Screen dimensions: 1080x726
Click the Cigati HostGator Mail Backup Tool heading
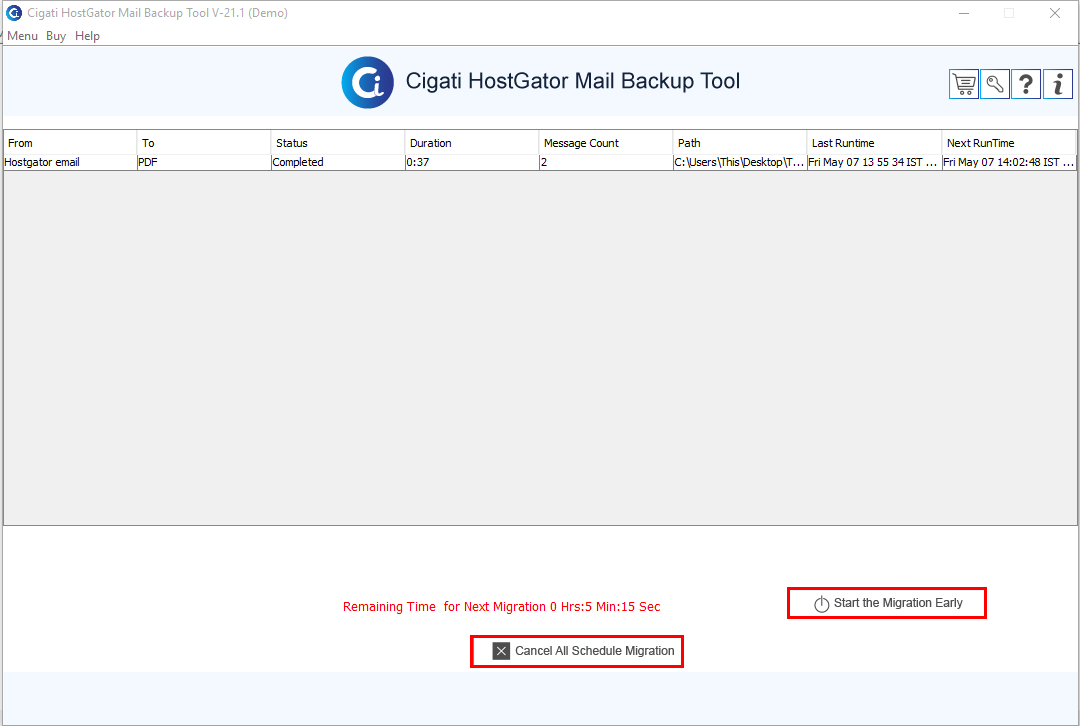(x=572, y=81)
